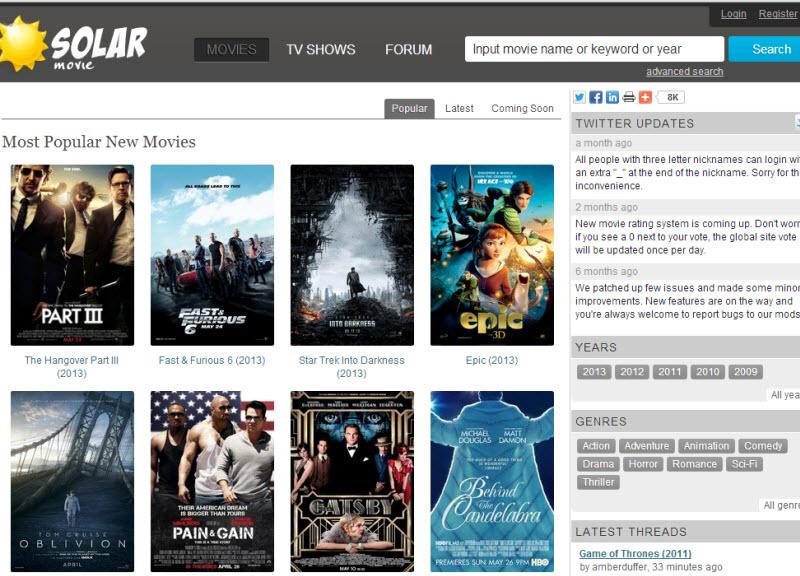Choose the Sci-Fi genre tag
Viewport: 800px width, 576px height.
(x=744, y=464)
